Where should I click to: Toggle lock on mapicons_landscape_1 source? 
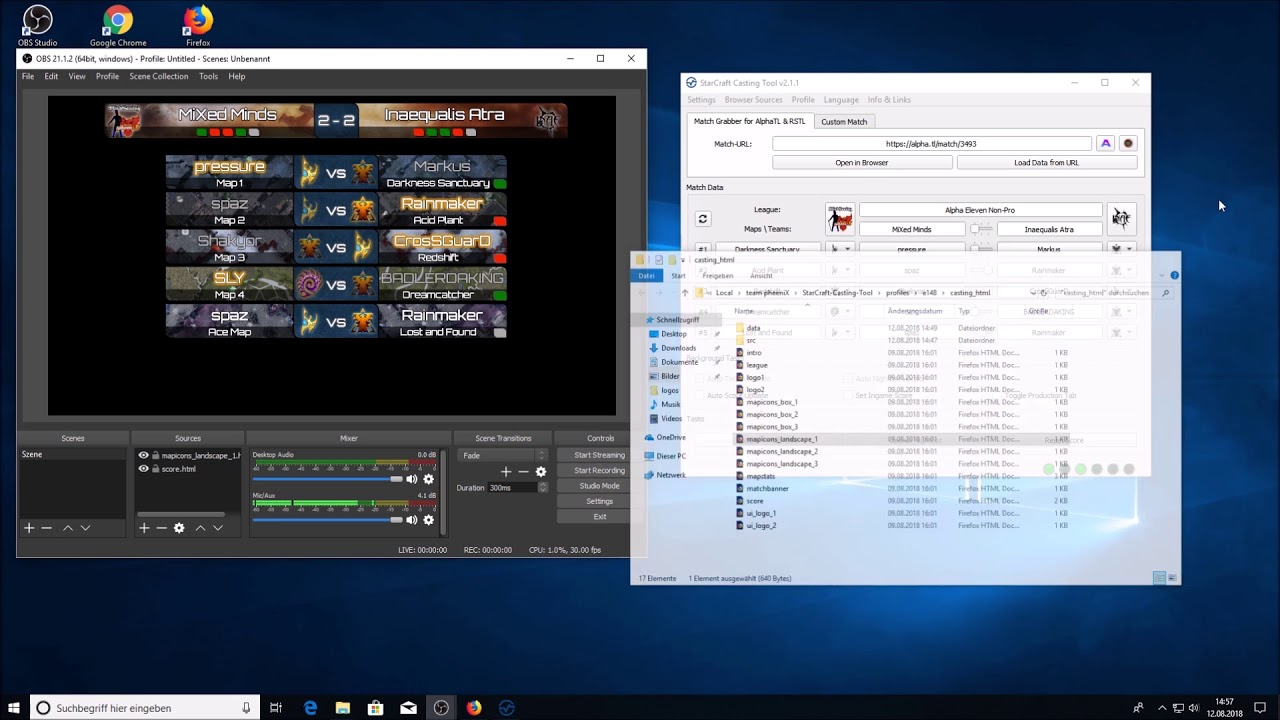(156, 456)
